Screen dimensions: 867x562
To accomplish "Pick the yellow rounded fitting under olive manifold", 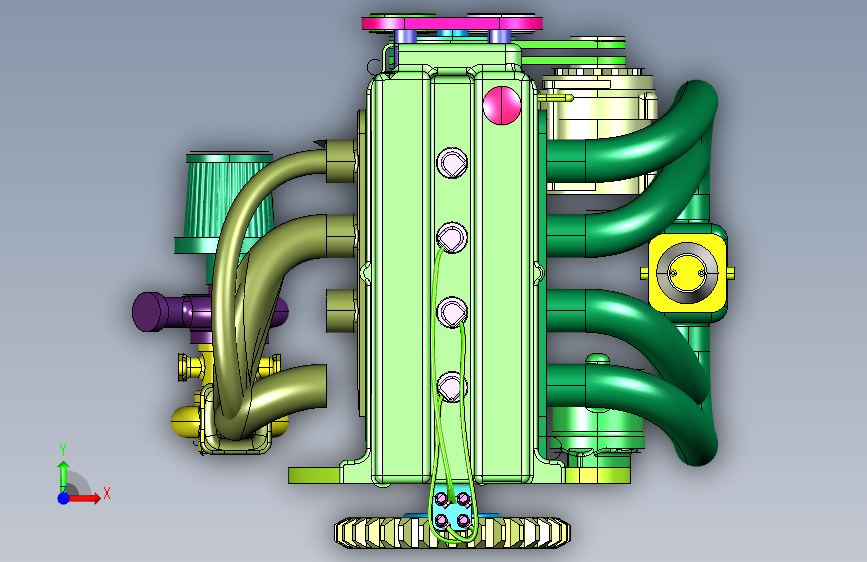I will click(x=185, y=422).
